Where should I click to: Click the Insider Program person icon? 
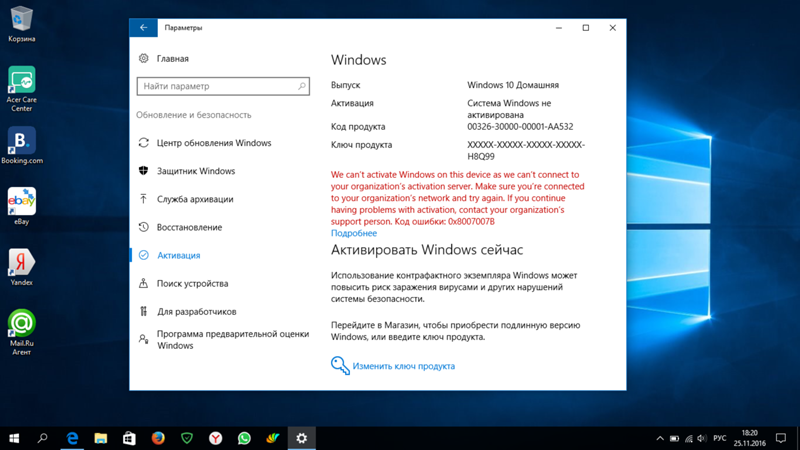click(x=143, y=339)
